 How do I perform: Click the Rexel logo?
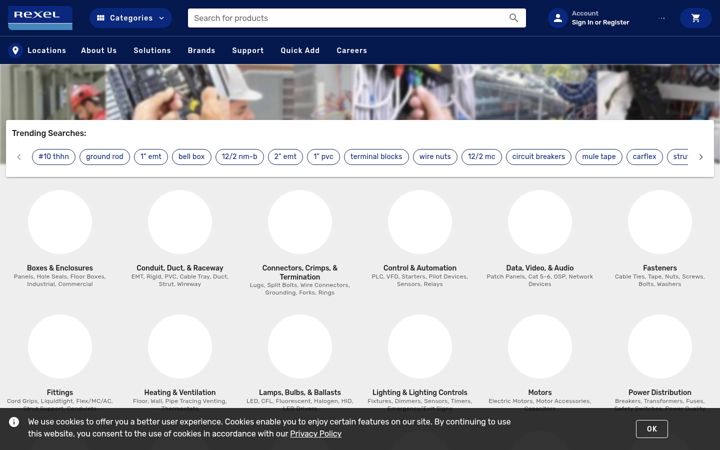pos(40,18)
